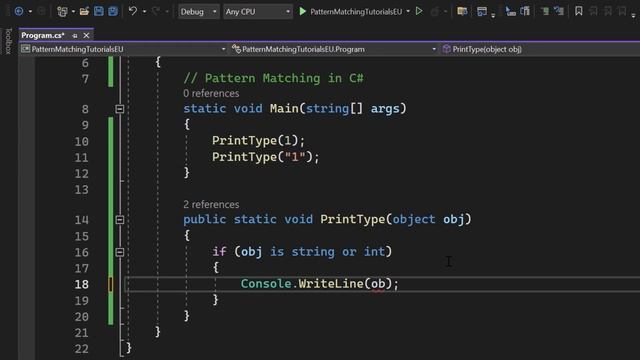Click the Uncomment Selection icon
640x360 pixels.
point(559,11)
